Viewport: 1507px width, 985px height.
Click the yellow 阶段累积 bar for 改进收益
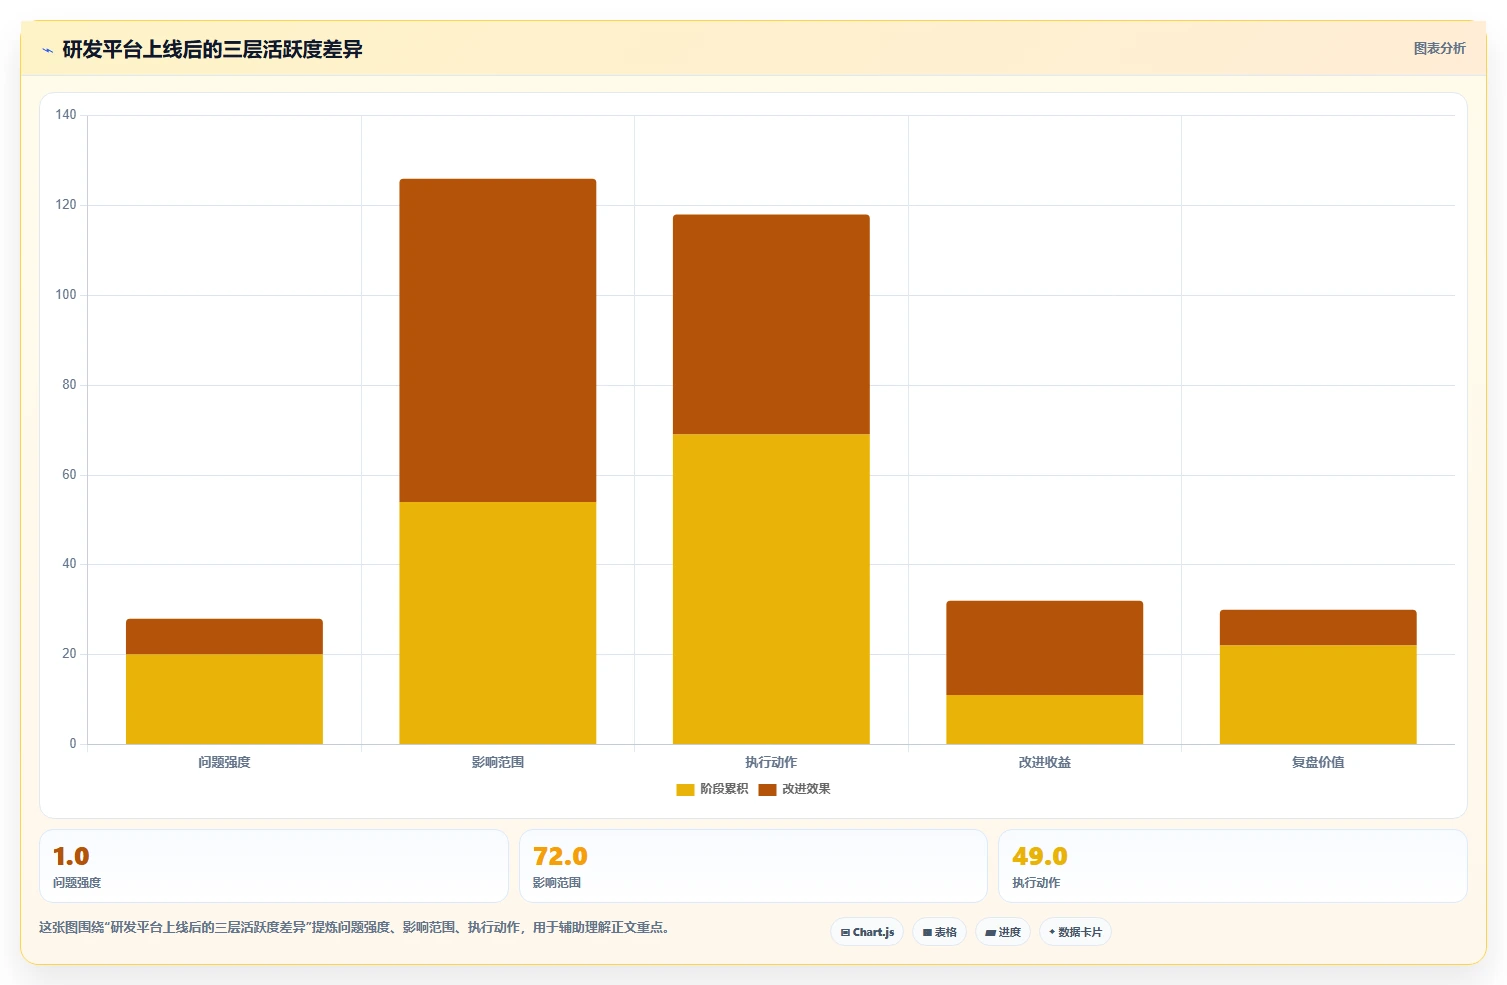click(1045, 719)
